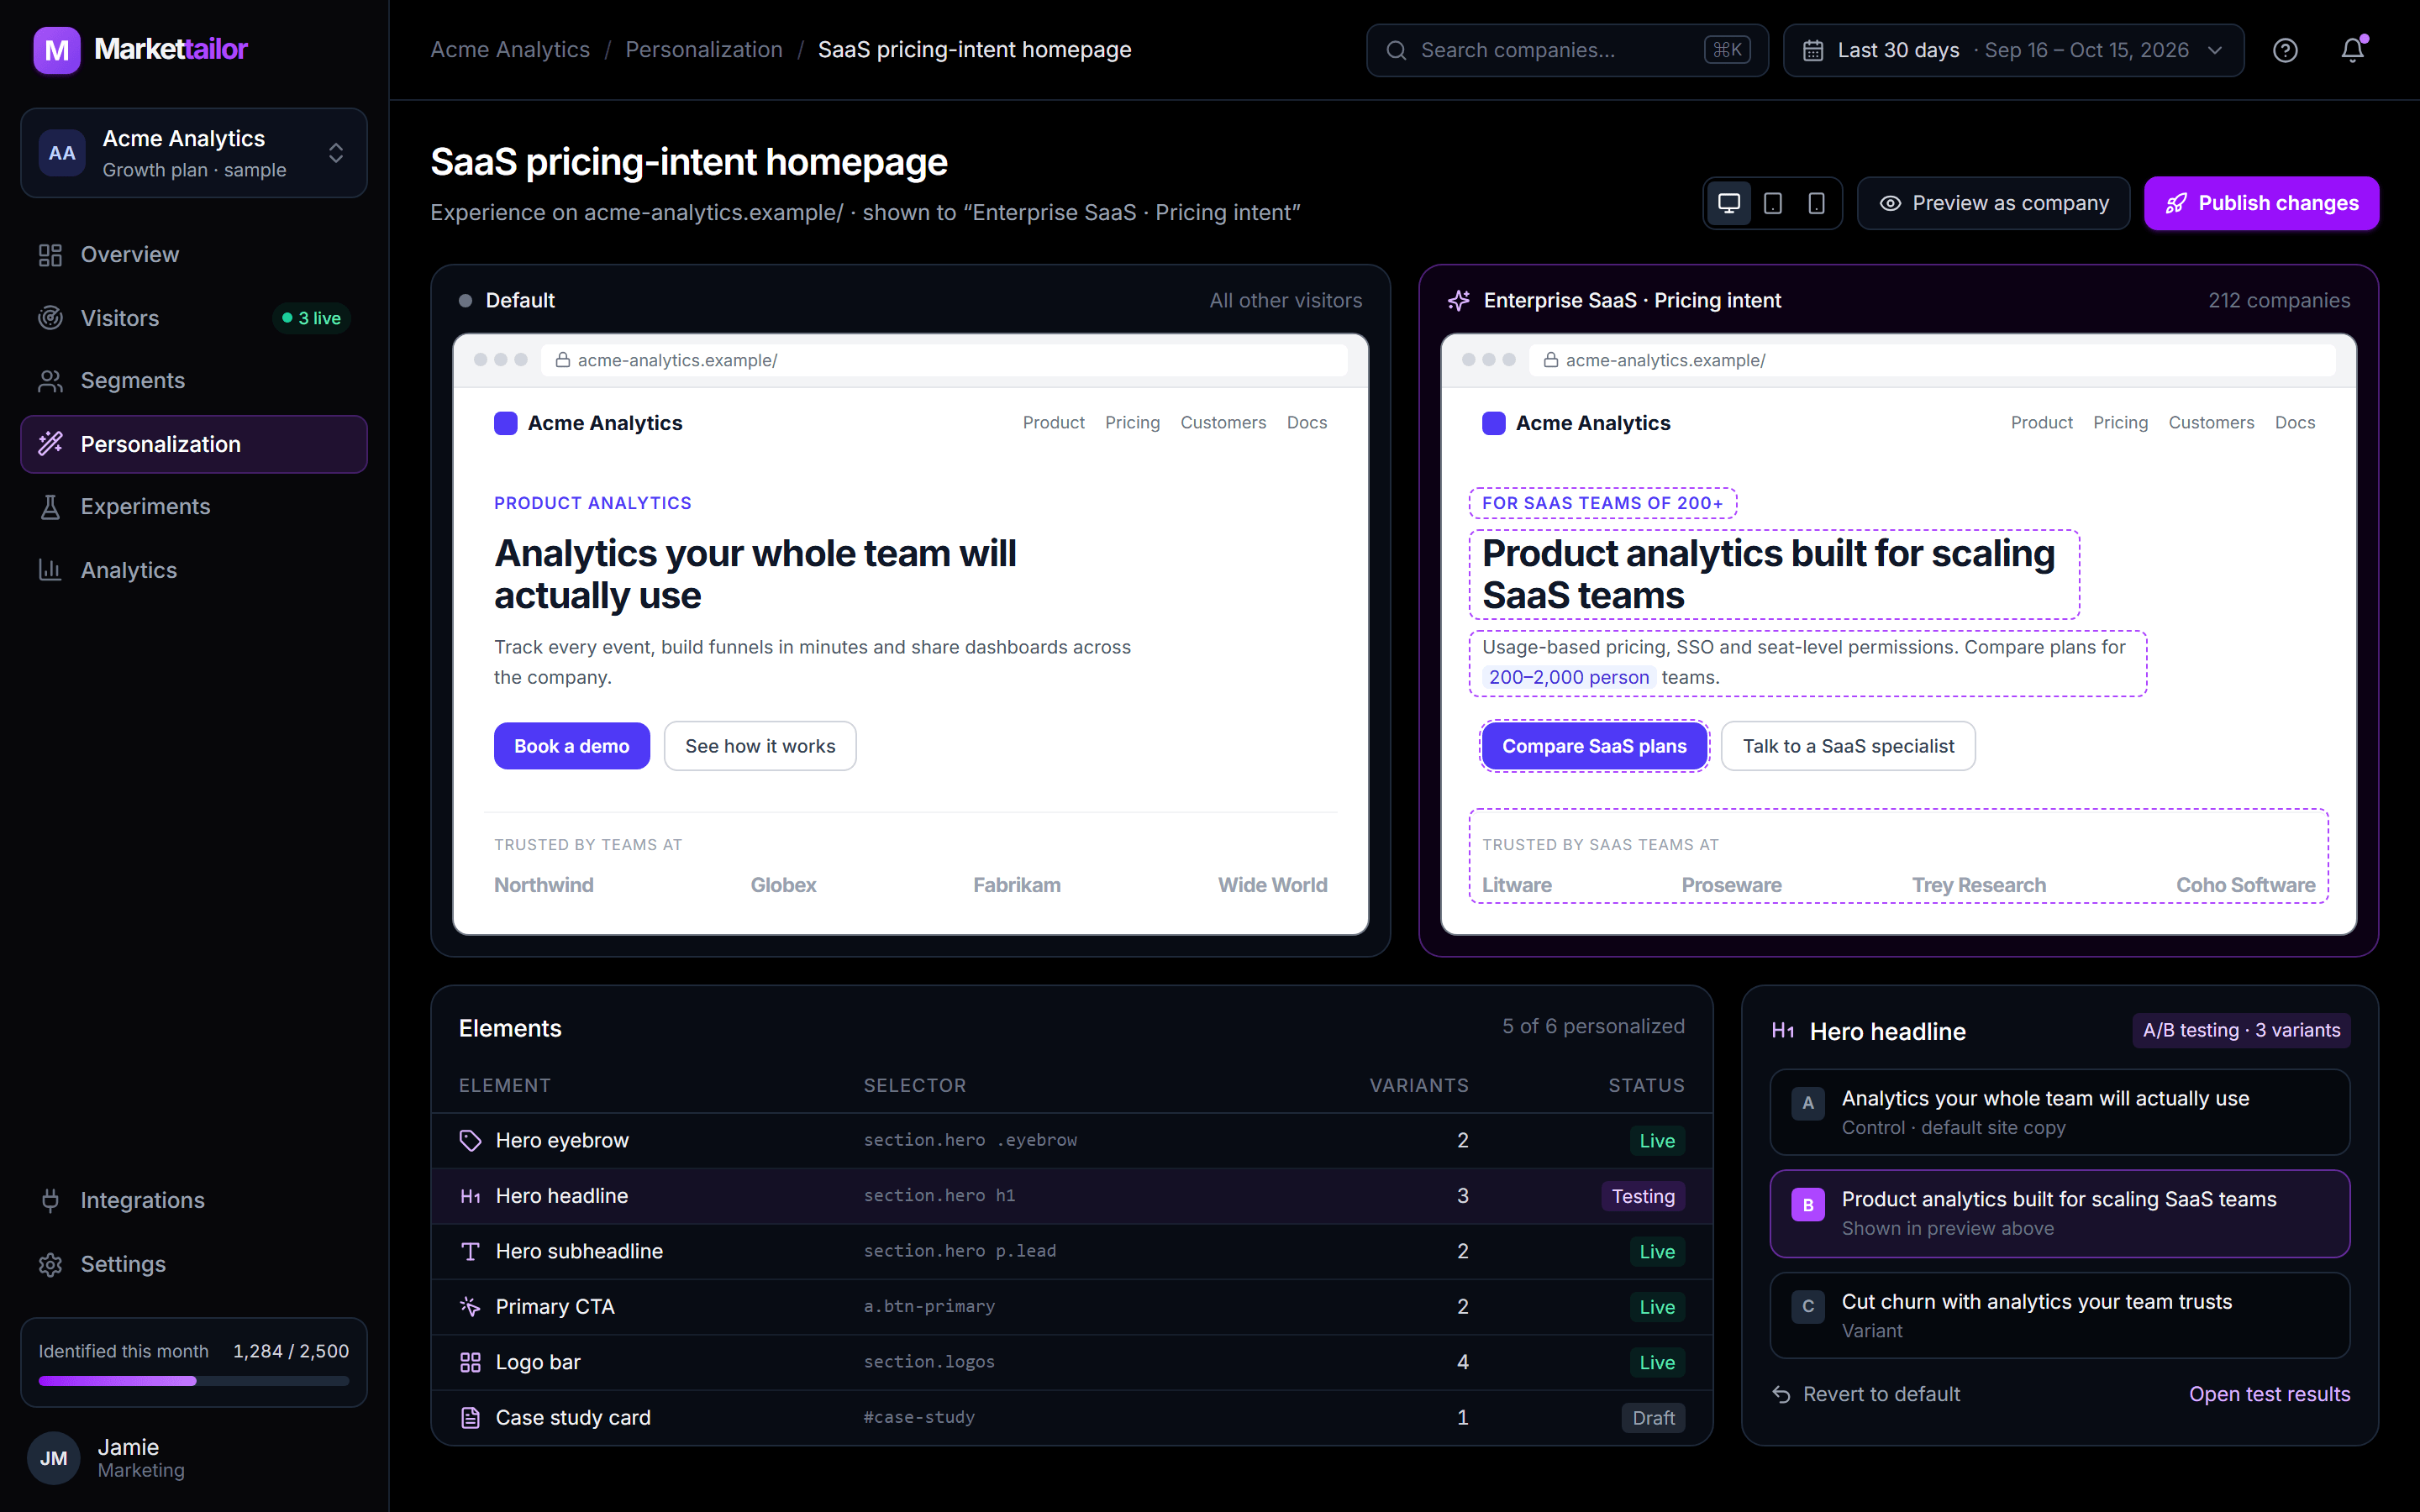Click Book a demo in default preview

coord(572,746)
